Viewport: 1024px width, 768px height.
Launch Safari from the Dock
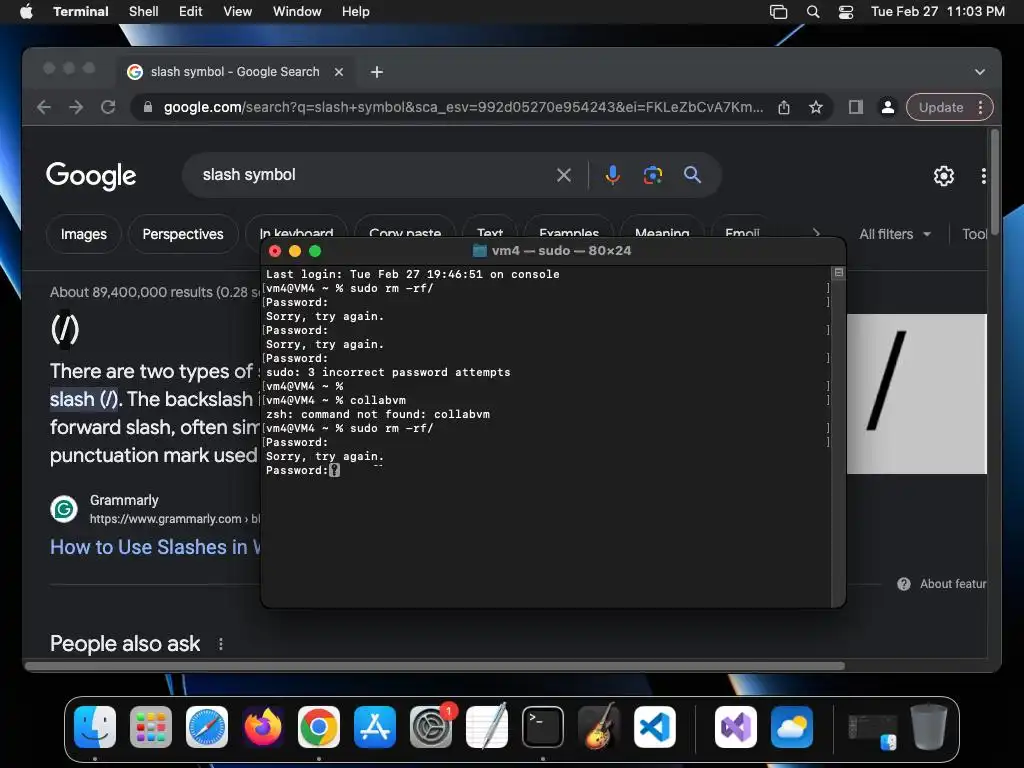(x=207, y=727)
